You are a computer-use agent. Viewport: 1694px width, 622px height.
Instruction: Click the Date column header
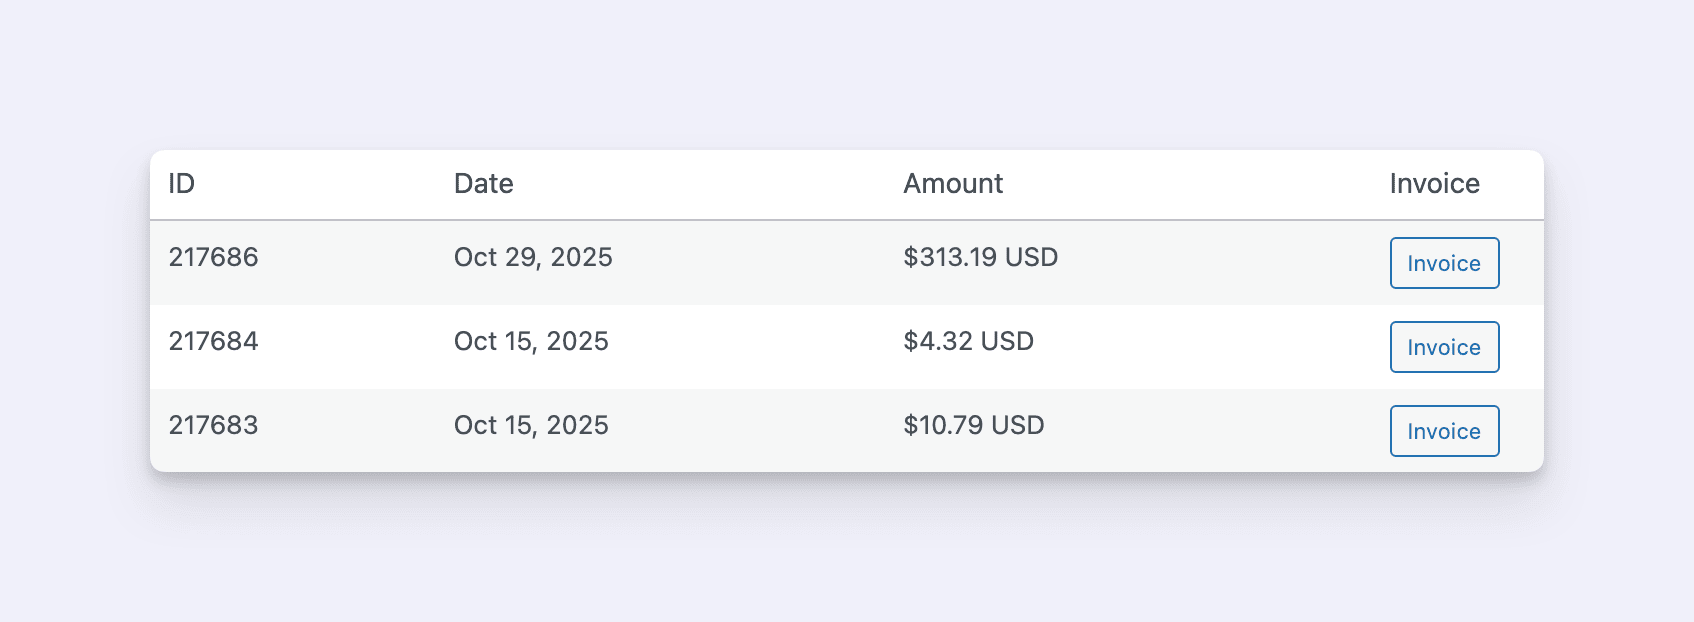pos(483,184)
